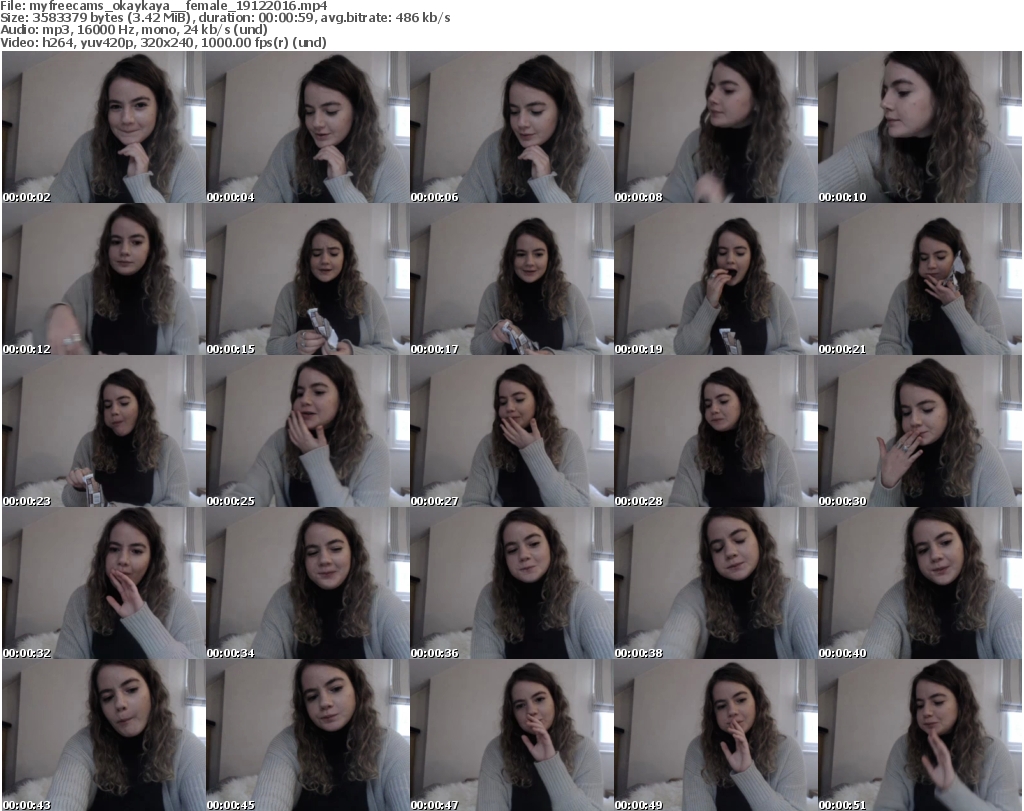This screenshot has width=1024, height=811.
Task: Select the 00:00:12 thumbnail
Action: coord(103,280)
